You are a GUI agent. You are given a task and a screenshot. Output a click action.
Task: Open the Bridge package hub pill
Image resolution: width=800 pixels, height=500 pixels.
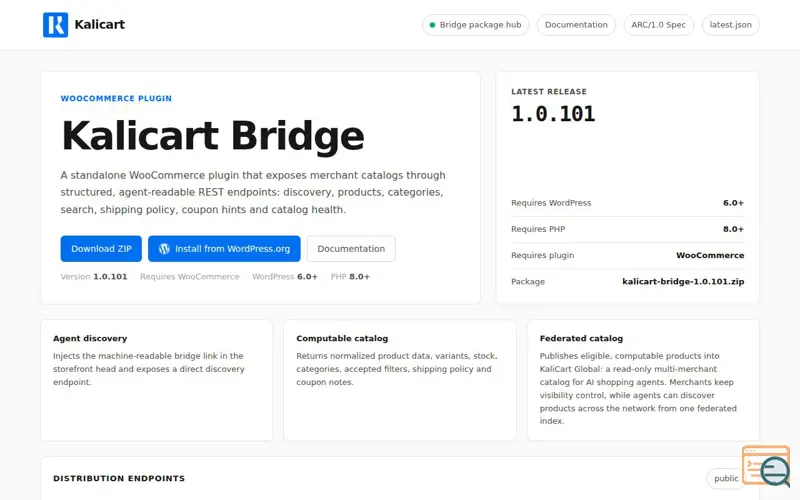point(476,25)
